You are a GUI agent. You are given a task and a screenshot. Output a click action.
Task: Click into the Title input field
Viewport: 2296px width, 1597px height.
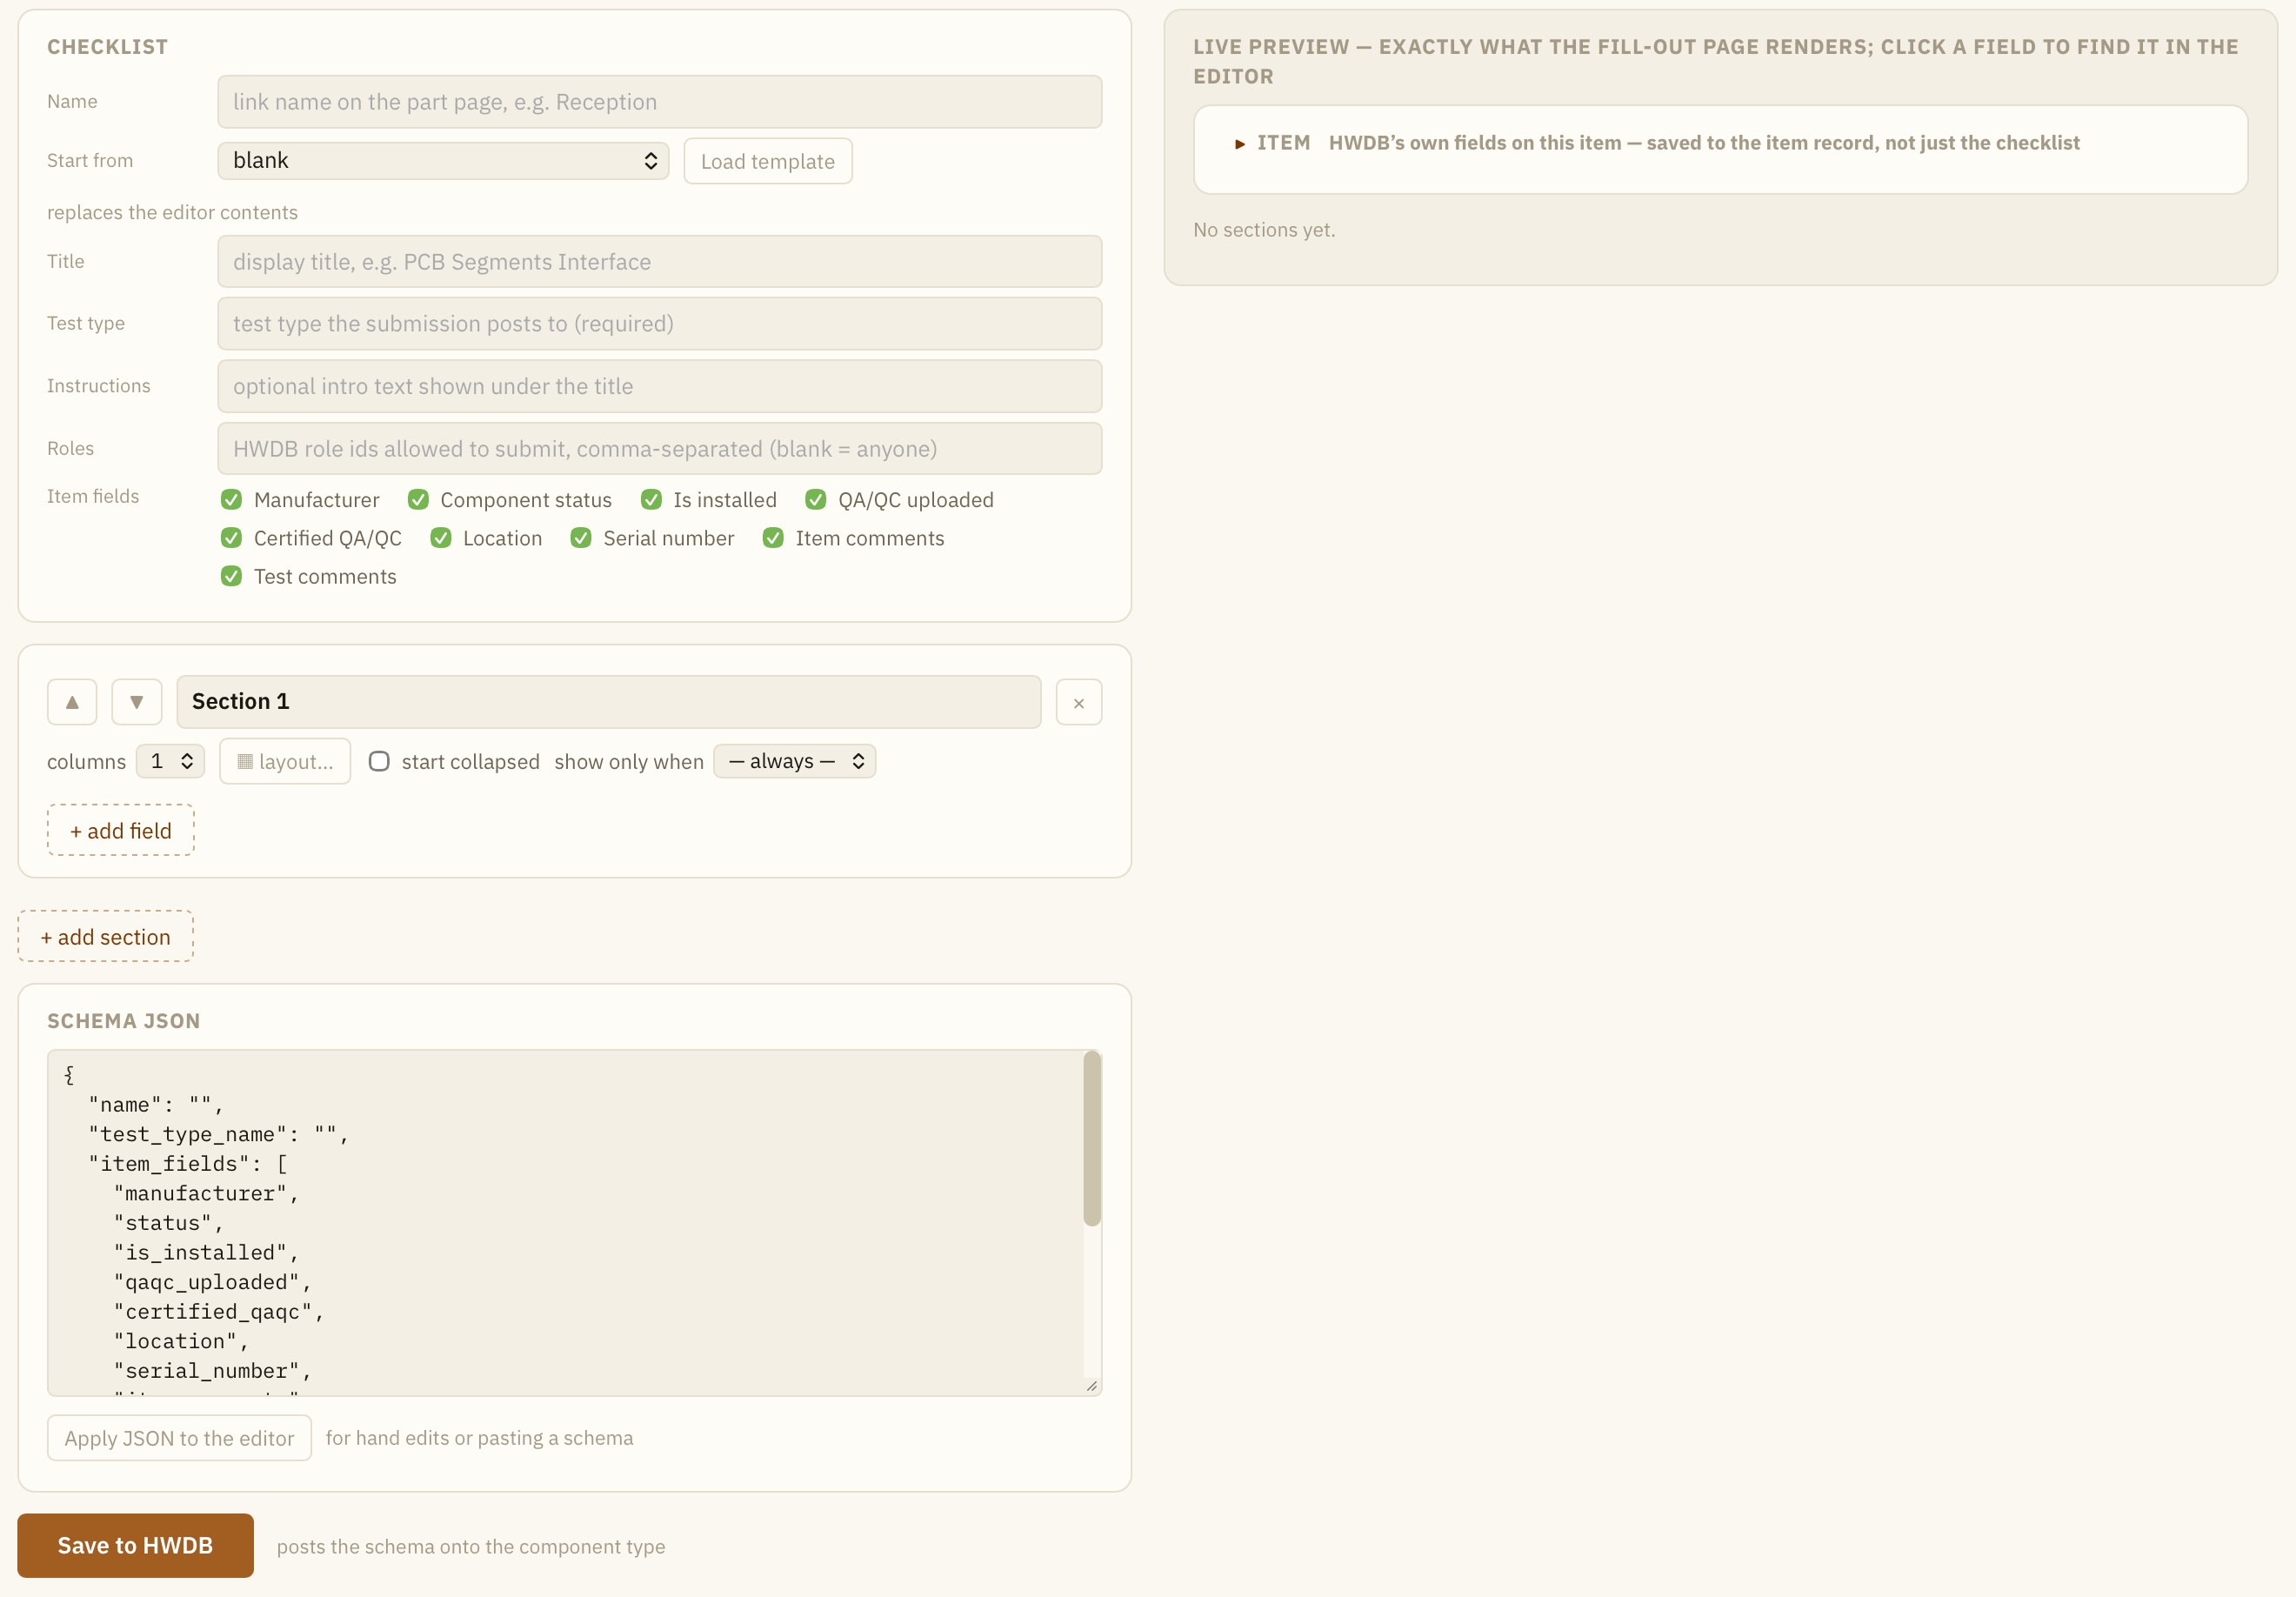click(660, 262)
